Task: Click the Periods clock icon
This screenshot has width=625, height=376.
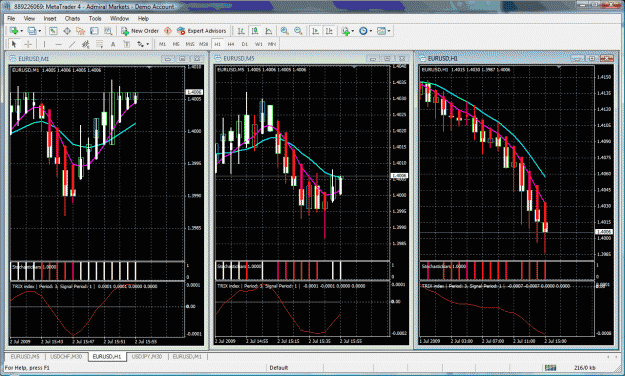Action: 363,31
